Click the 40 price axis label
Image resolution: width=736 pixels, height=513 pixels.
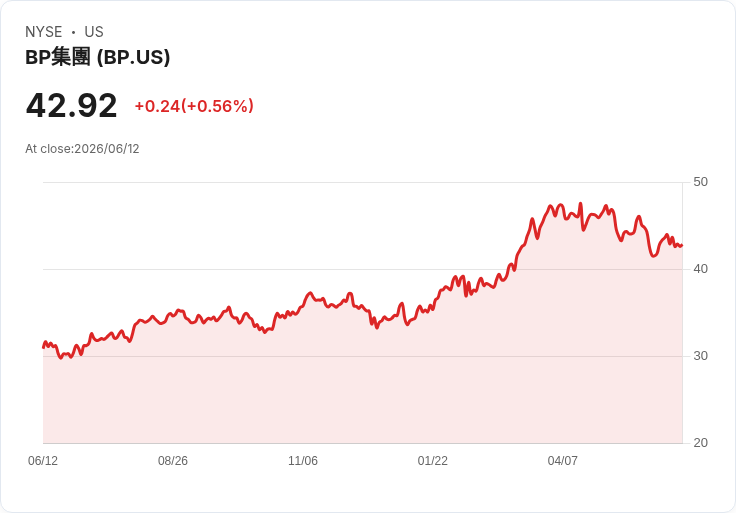(700, 269)
